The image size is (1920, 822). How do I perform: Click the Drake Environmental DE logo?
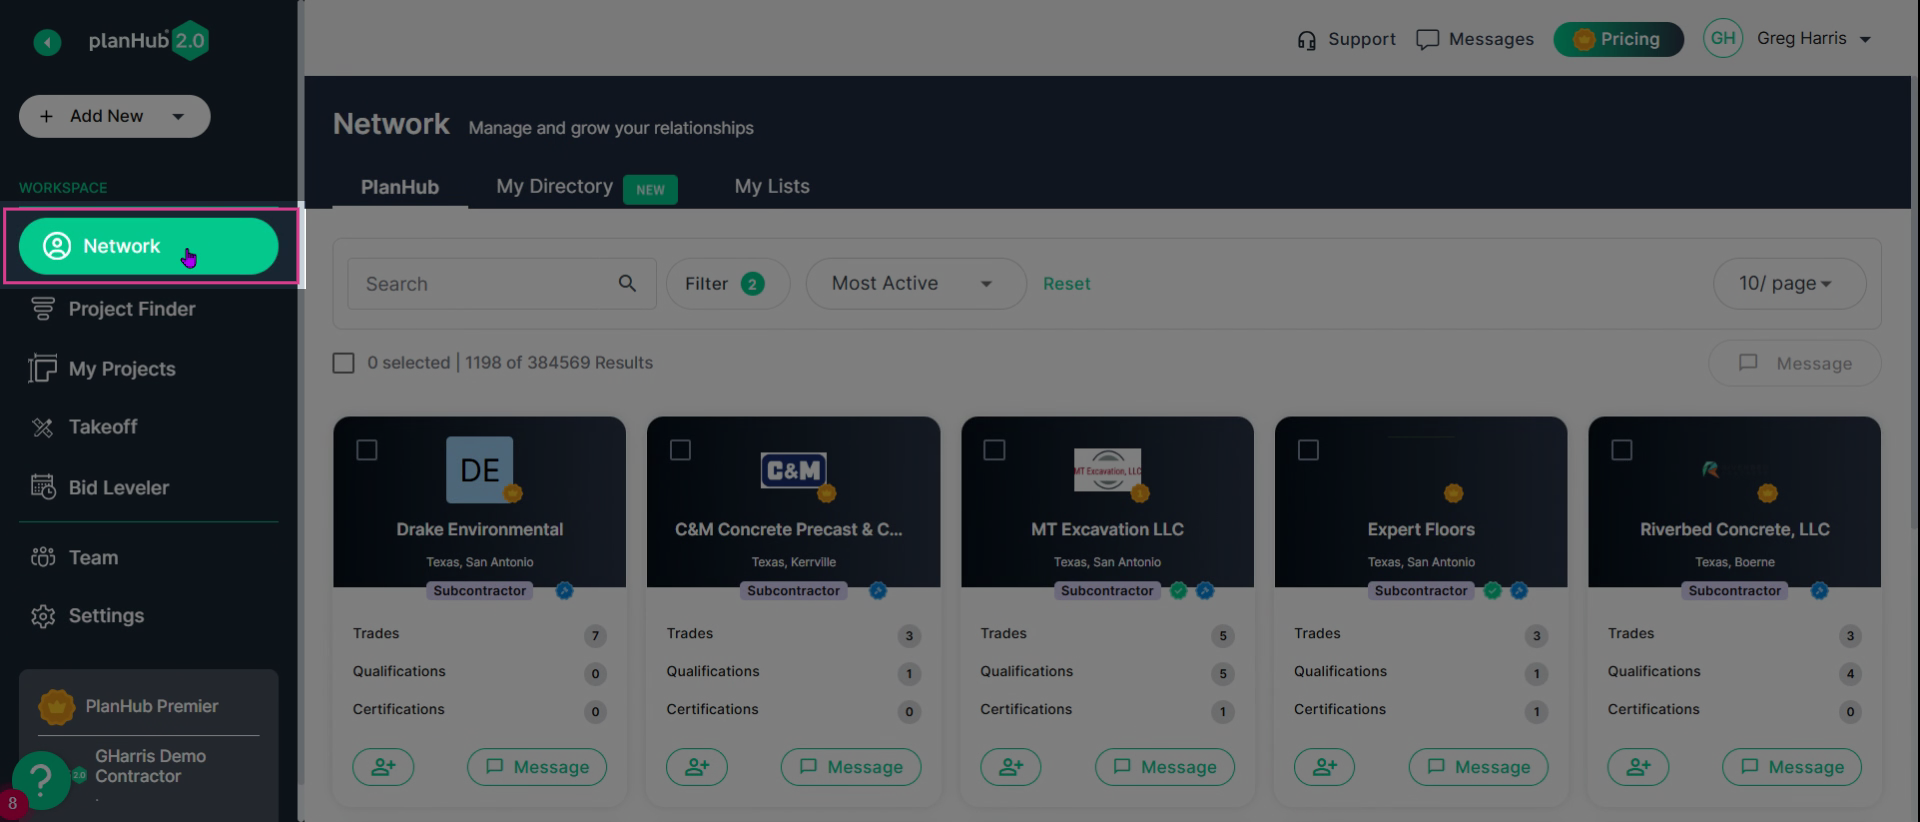click(x=480, y=470)
